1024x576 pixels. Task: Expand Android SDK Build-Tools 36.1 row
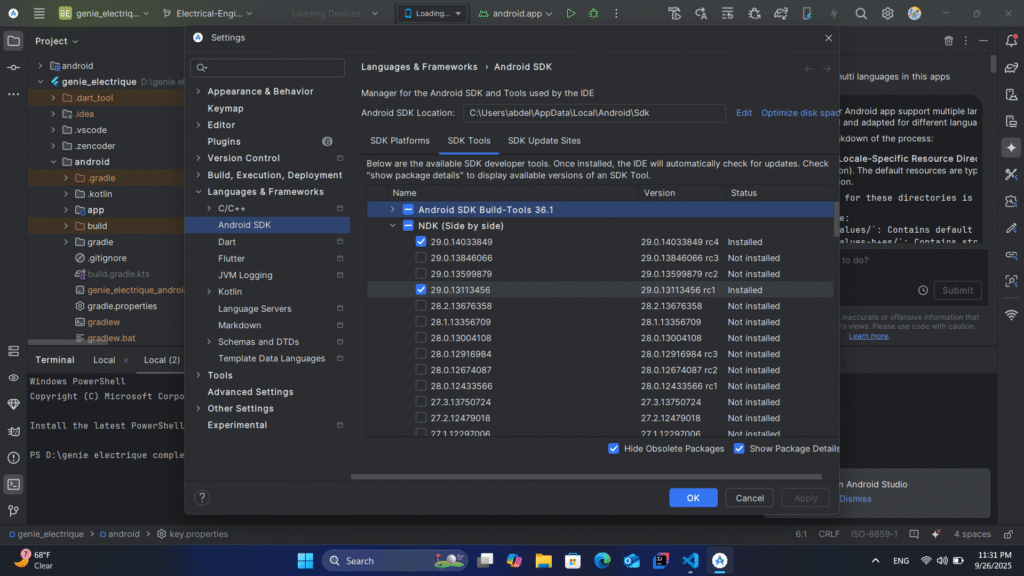(x=393, y=210)
